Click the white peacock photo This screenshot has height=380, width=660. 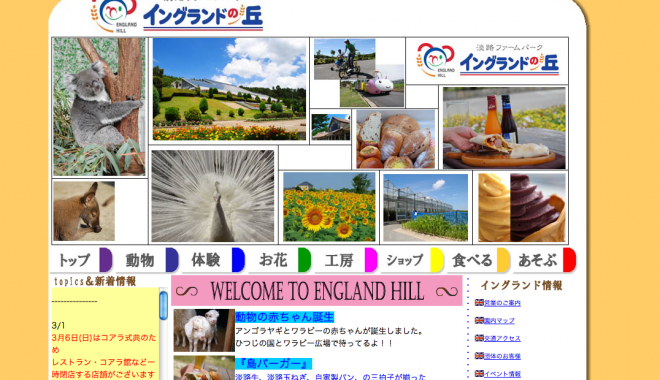(213, 196)
